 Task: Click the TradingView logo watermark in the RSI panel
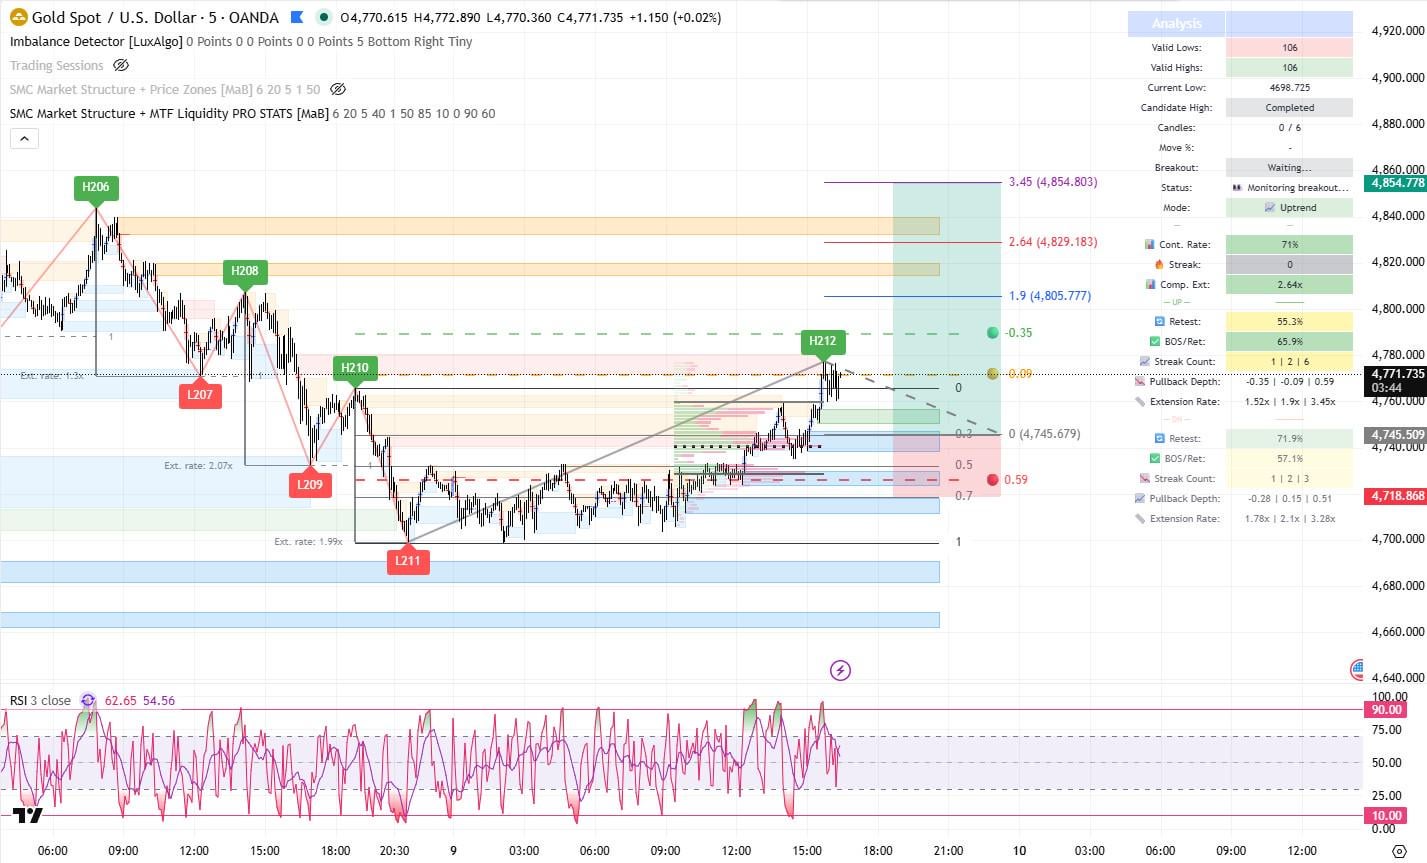pyautogui.click(x=25, y=815)
